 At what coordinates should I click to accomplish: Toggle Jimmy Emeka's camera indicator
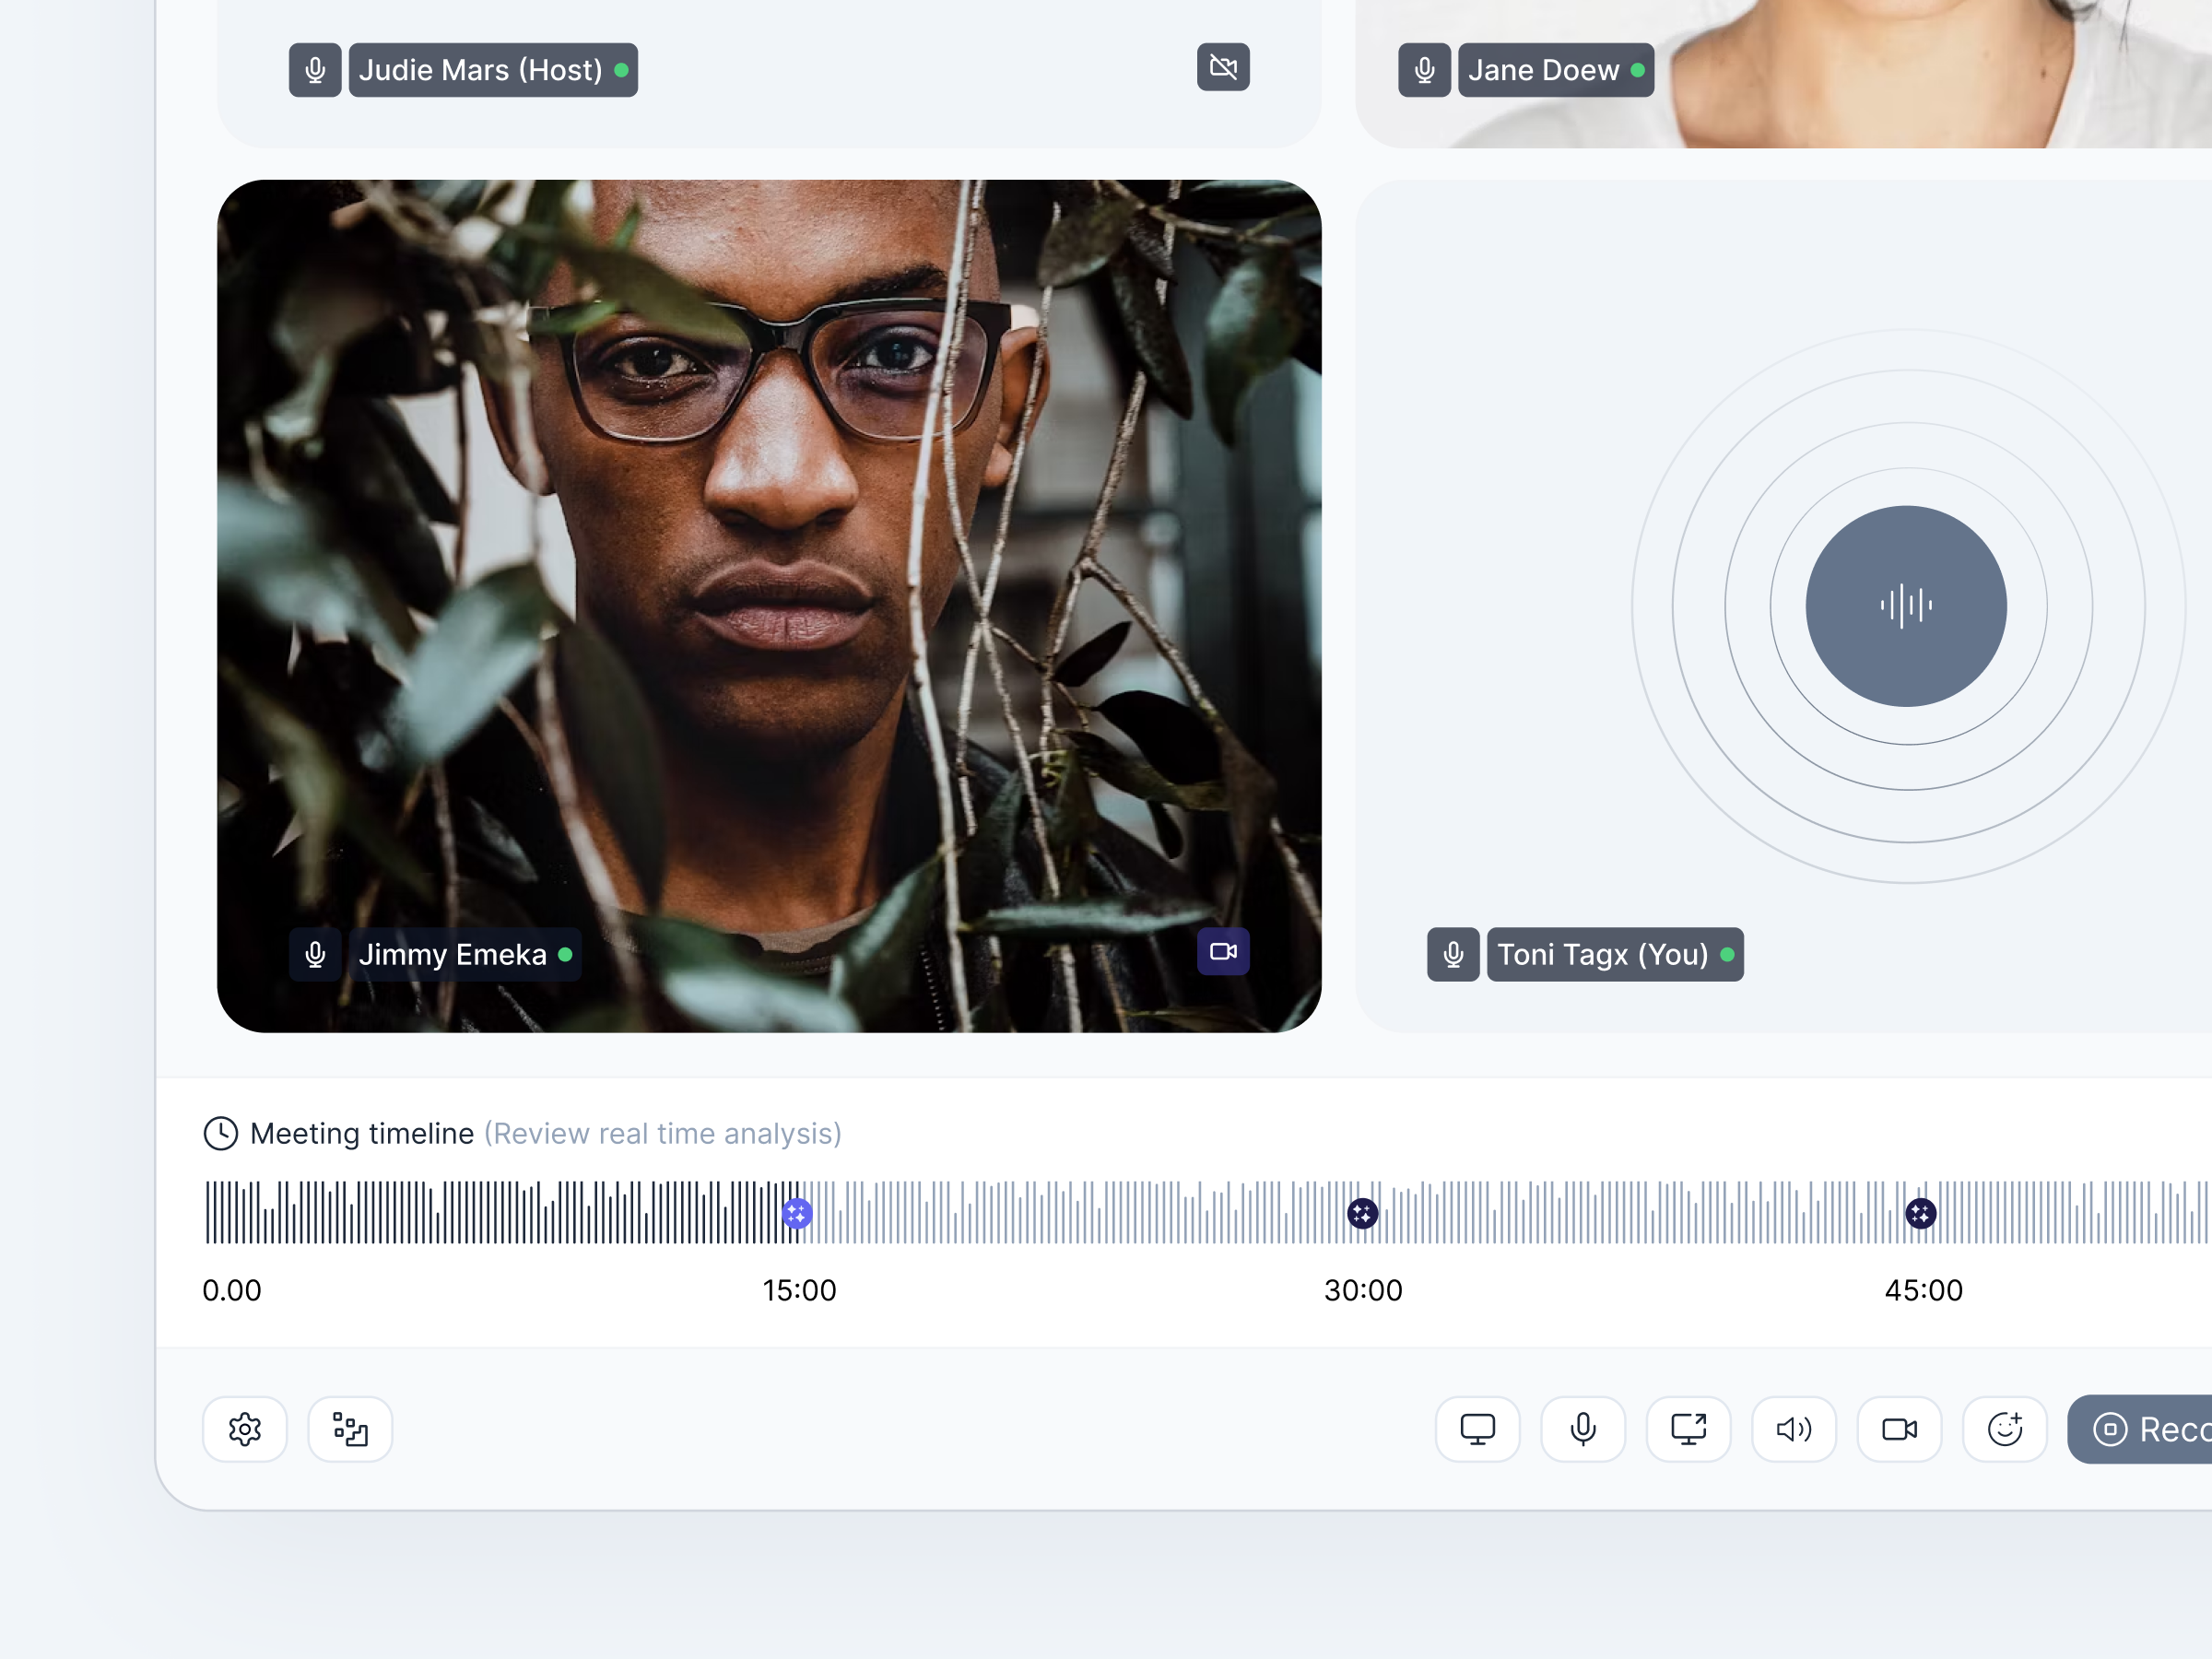[1223, 952]
